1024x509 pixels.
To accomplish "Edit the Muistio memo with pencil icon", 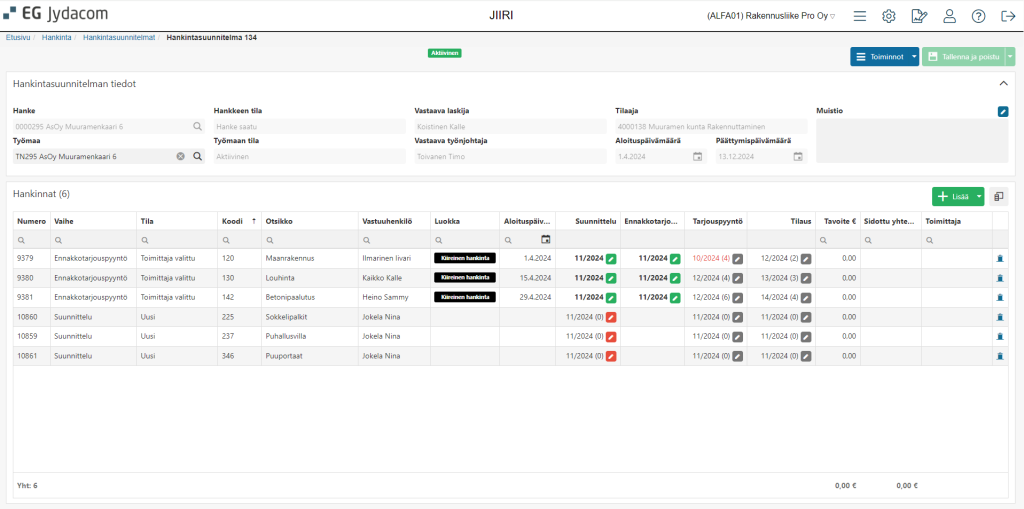I will tap(1003, 112).
